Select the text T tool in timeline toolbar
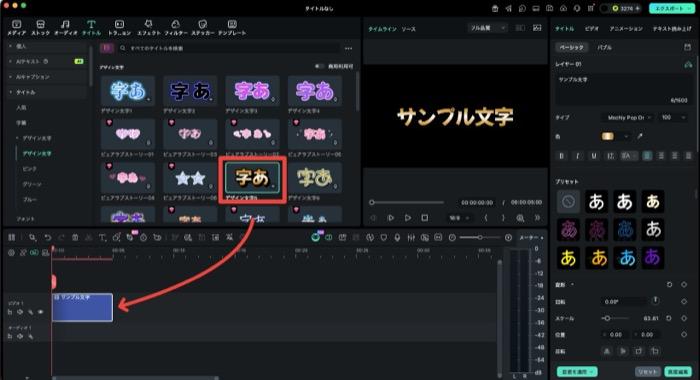Image resolution: width=700 pixels, height=380 pixels. click(102, 238)
